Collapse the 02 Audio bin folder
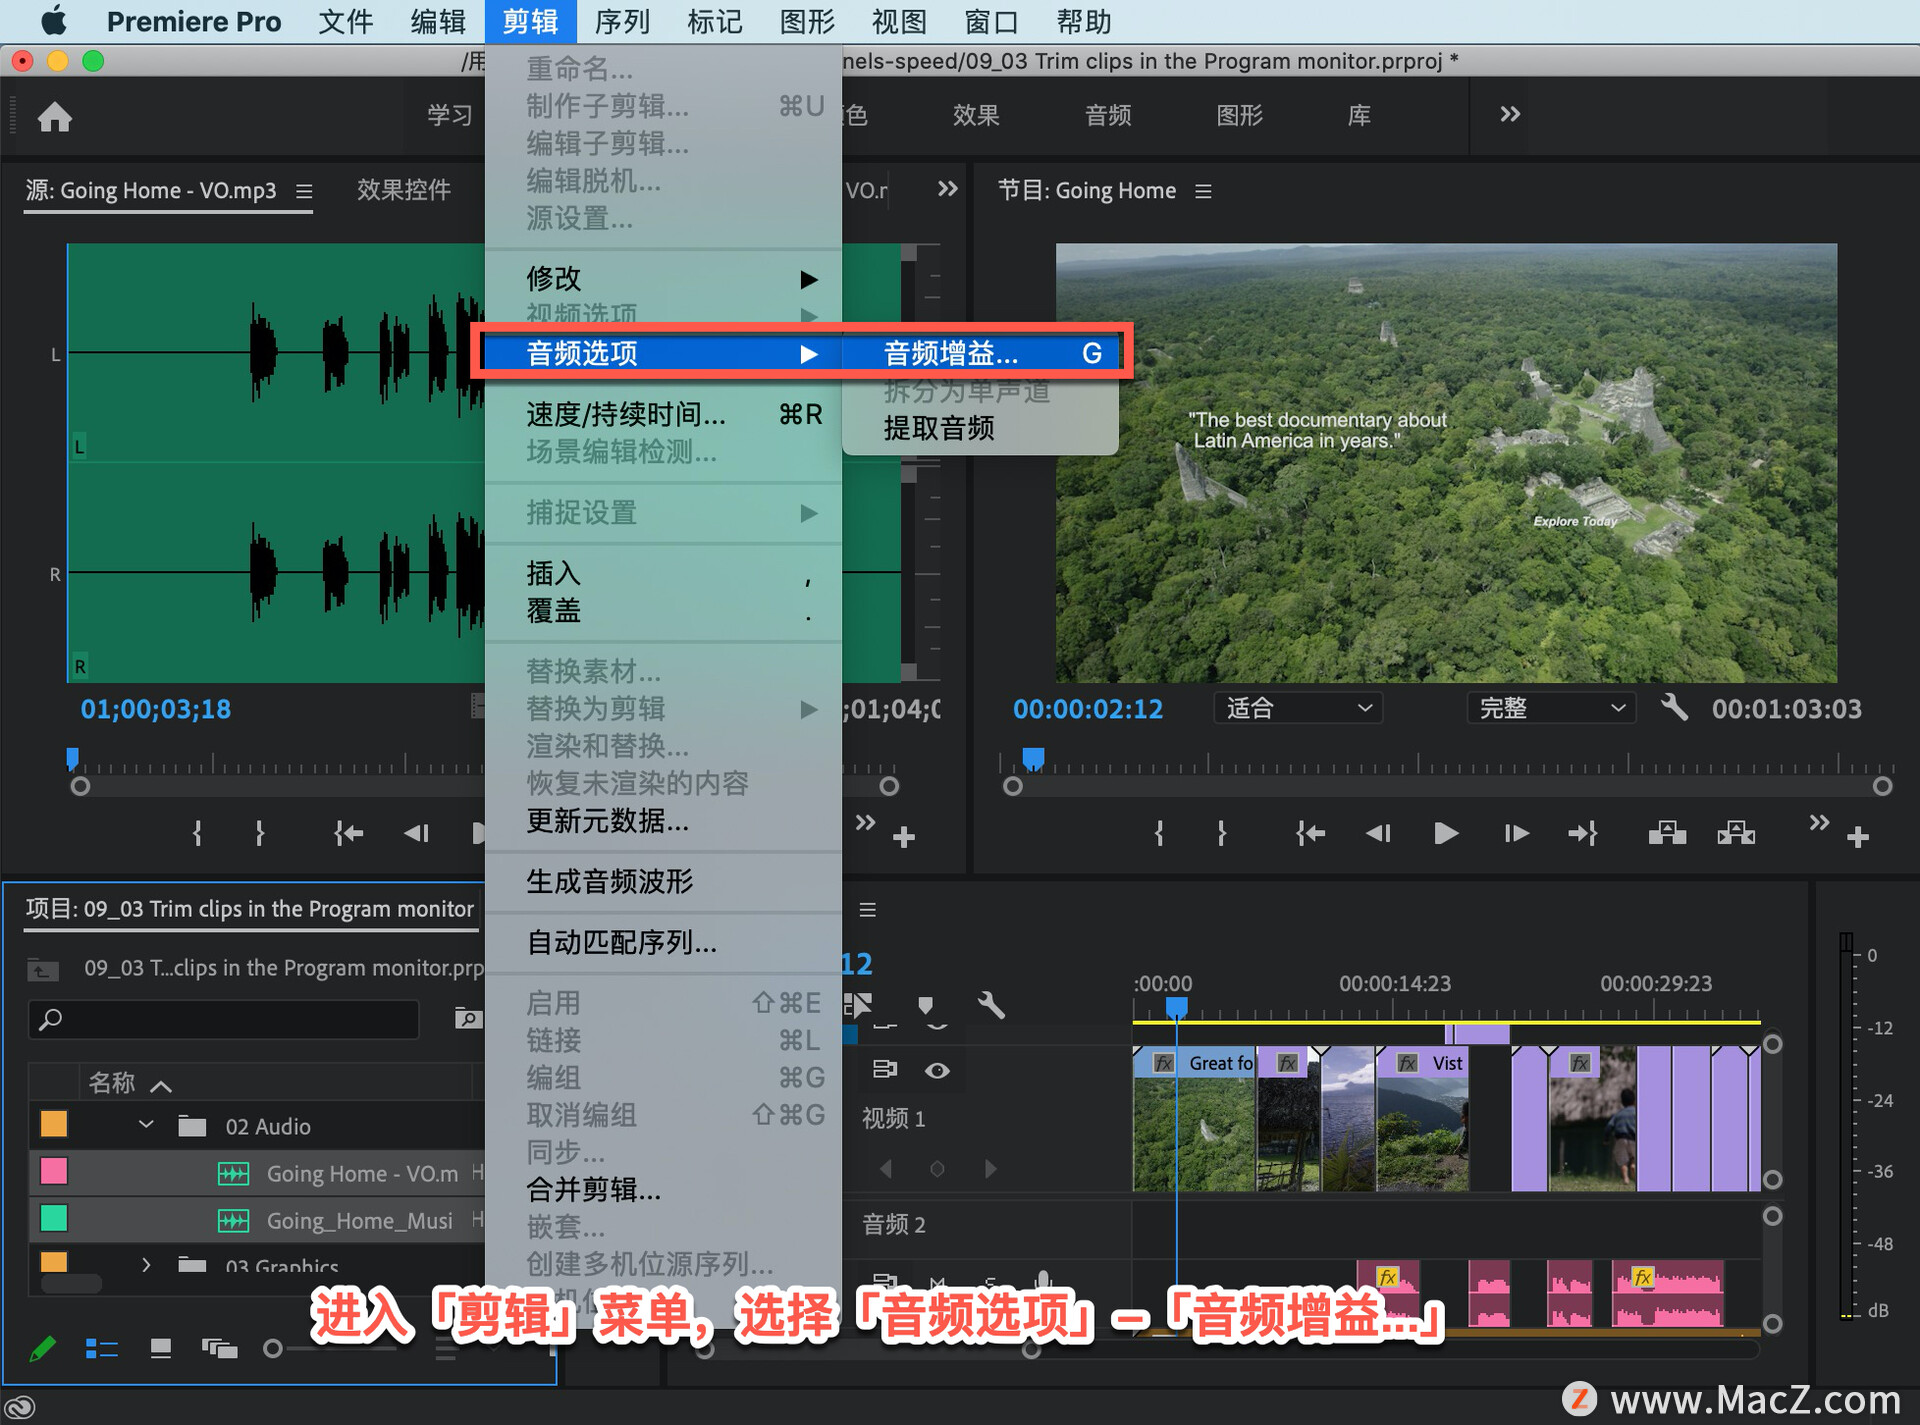 146,1125
